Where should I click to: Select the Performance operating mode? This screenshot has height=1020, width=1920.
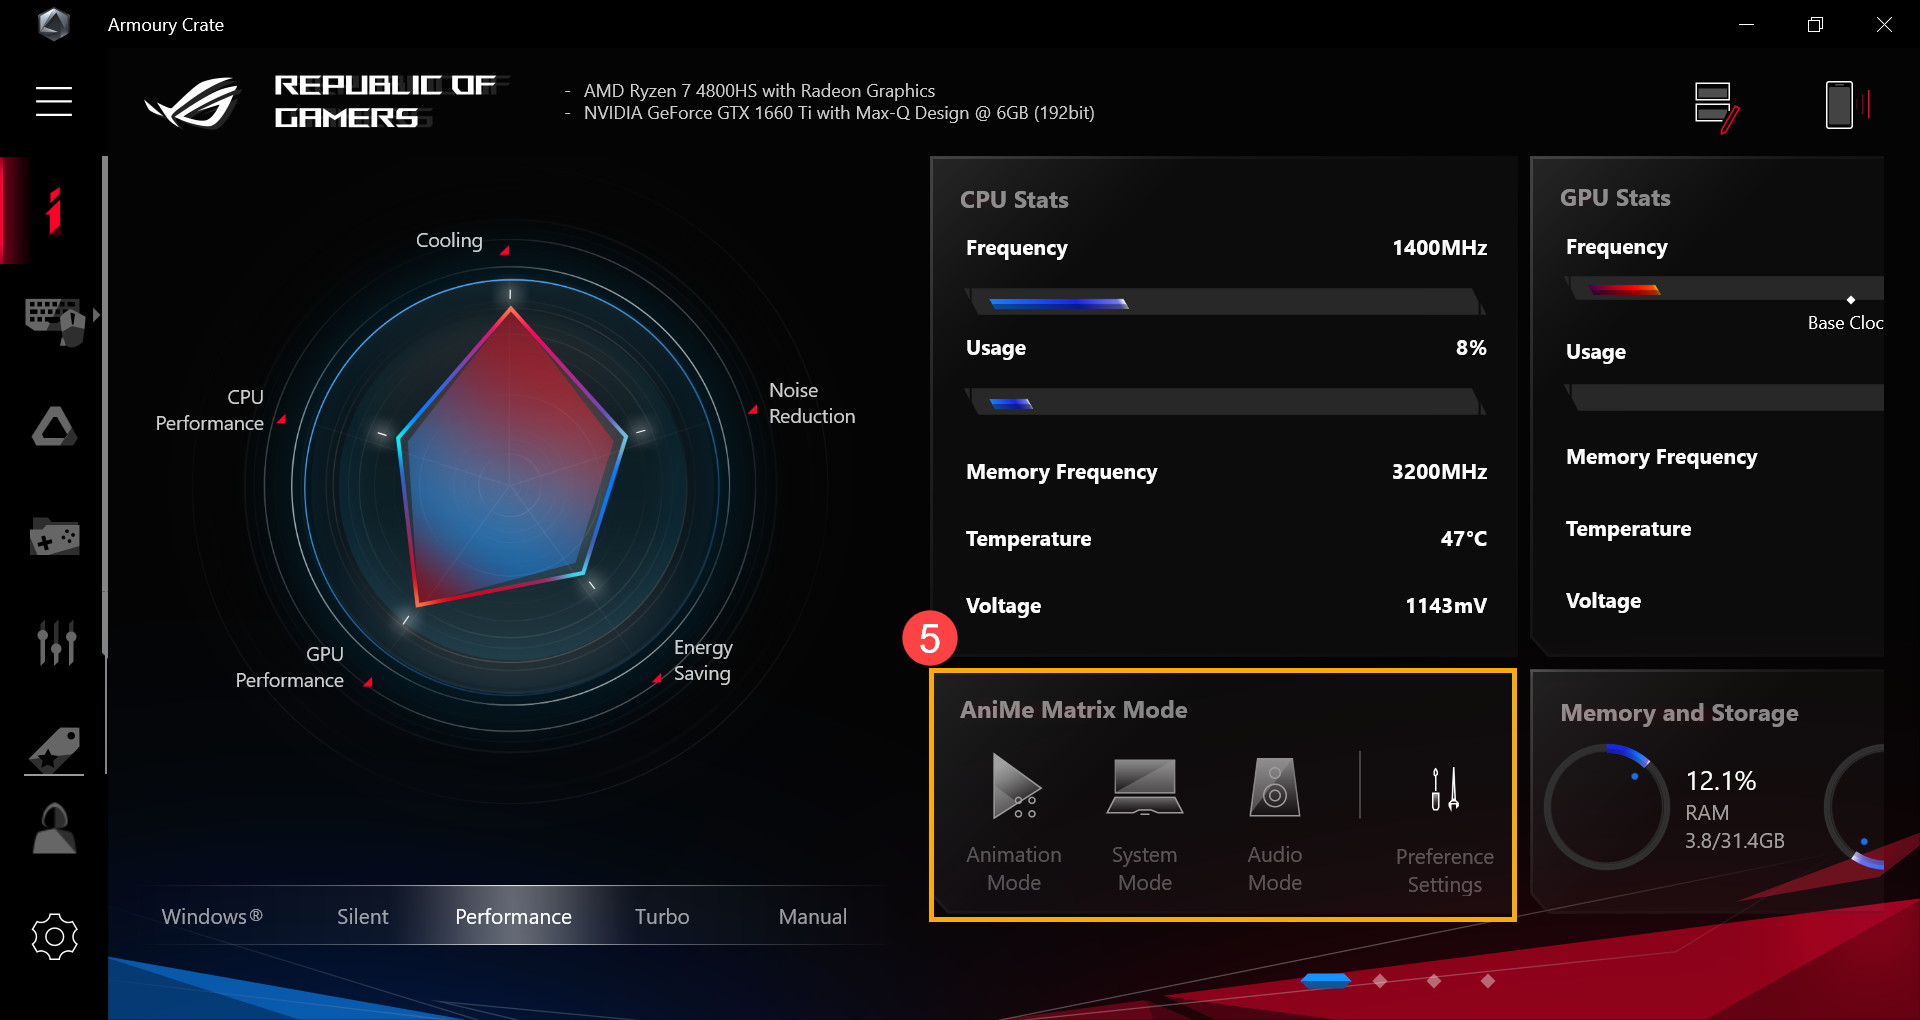pyautogui.click(x=513, y=916)
